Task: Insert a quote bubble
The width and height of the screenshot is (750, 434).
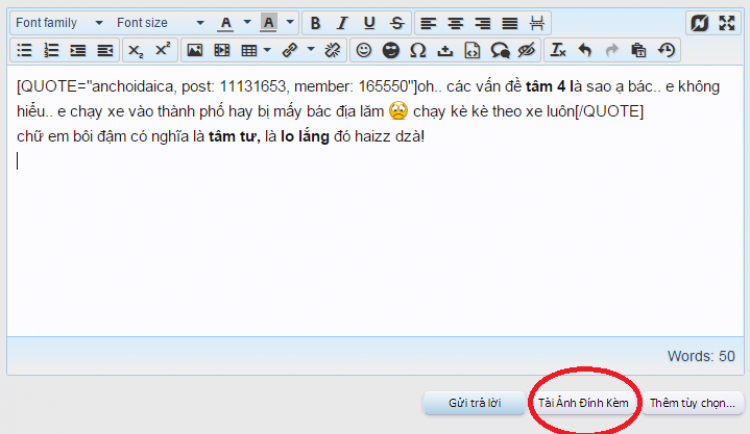Action: point(500,50)
